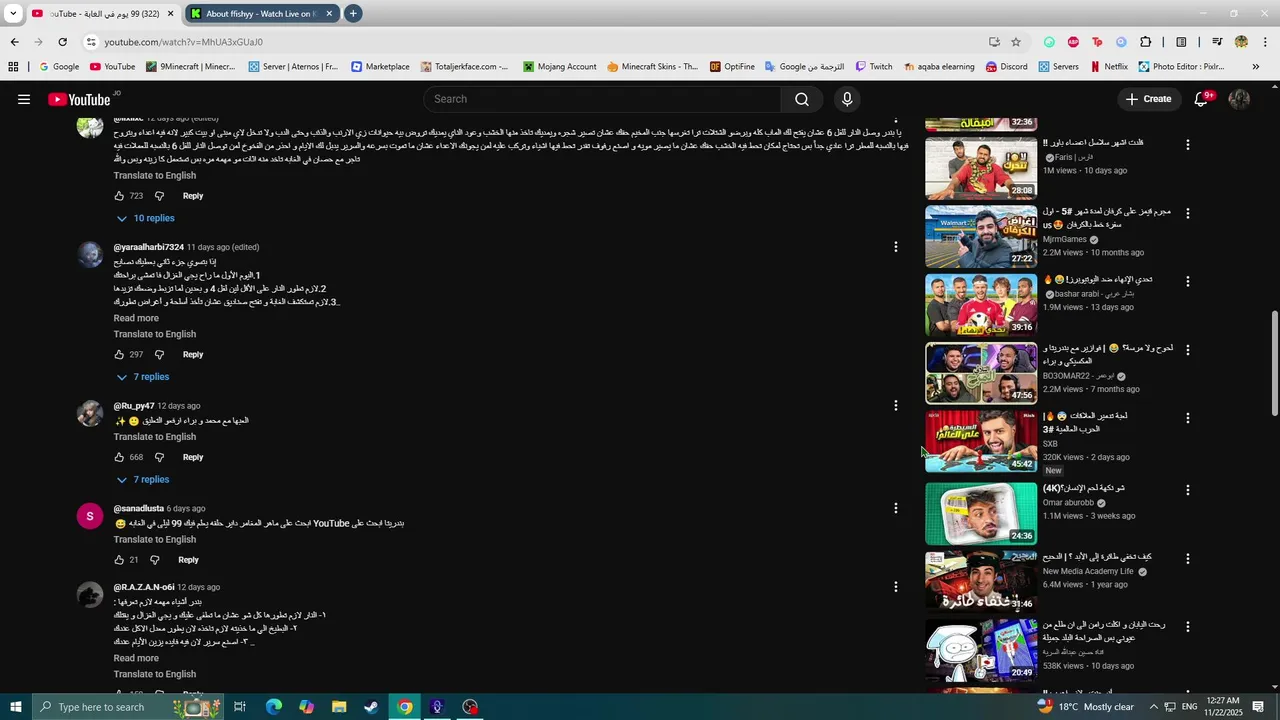Screen dimensions: 1280x720
Task: Expand 7 replies under @yaraalharbi7324 comment
Action: pos(142,377)
